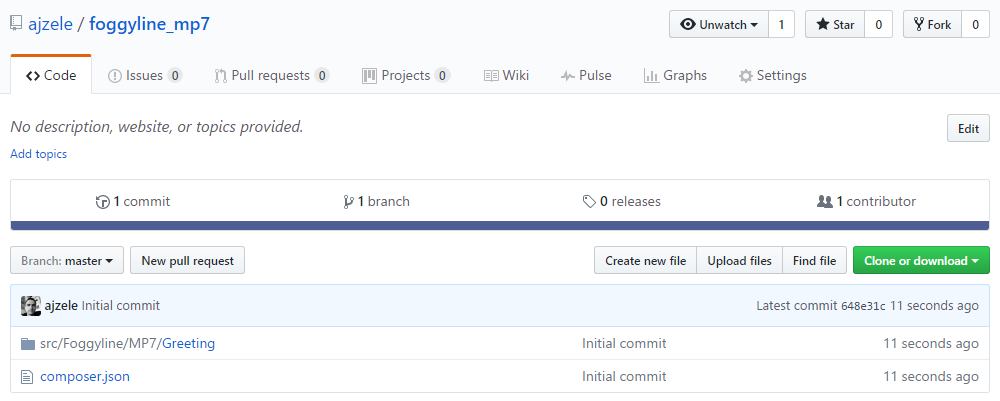Click the file icon beside composer.json
Screen dimensions: 1000x401
[27, 377]
